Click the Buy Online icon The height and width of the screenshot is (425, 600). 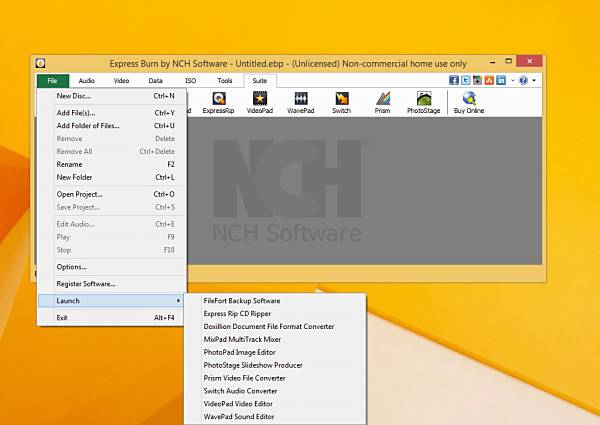[469, 103]
